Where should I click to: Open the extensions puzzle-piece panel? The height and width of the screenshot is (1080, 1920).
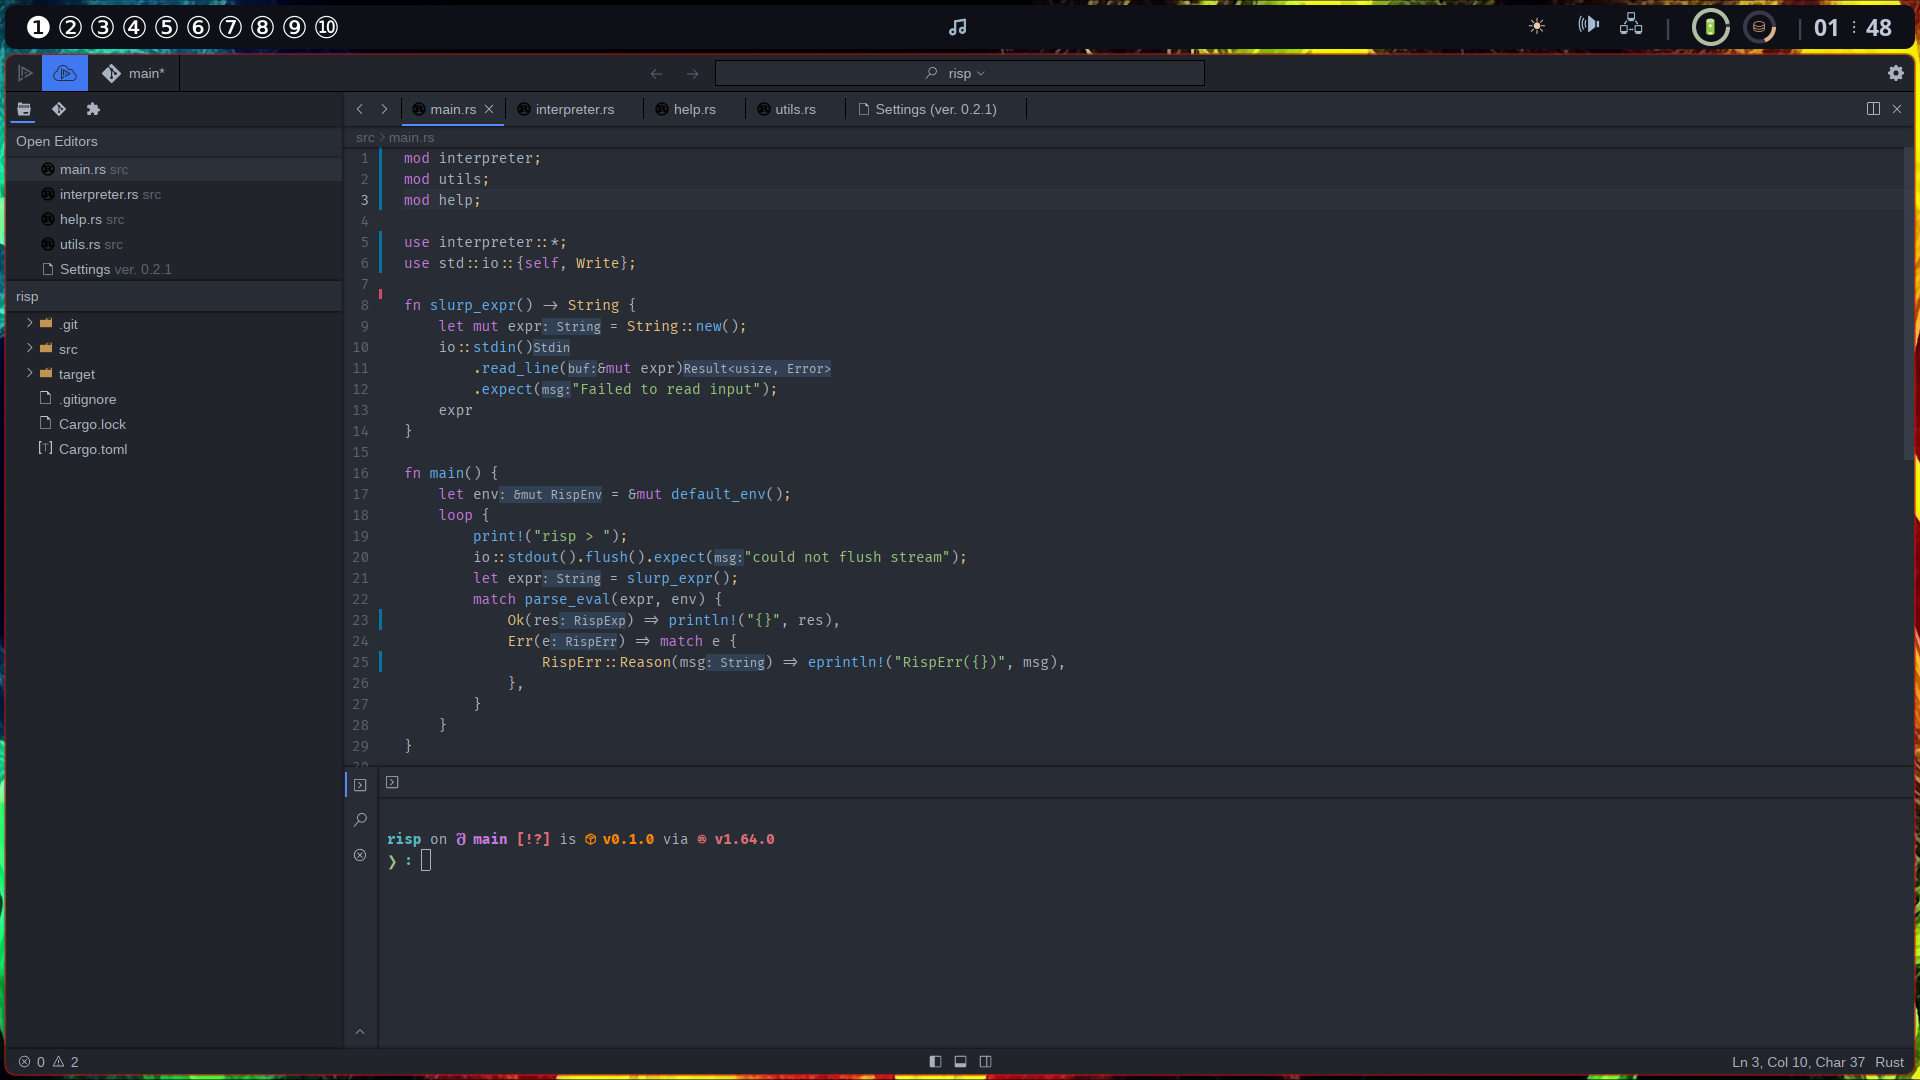[93, 109]
